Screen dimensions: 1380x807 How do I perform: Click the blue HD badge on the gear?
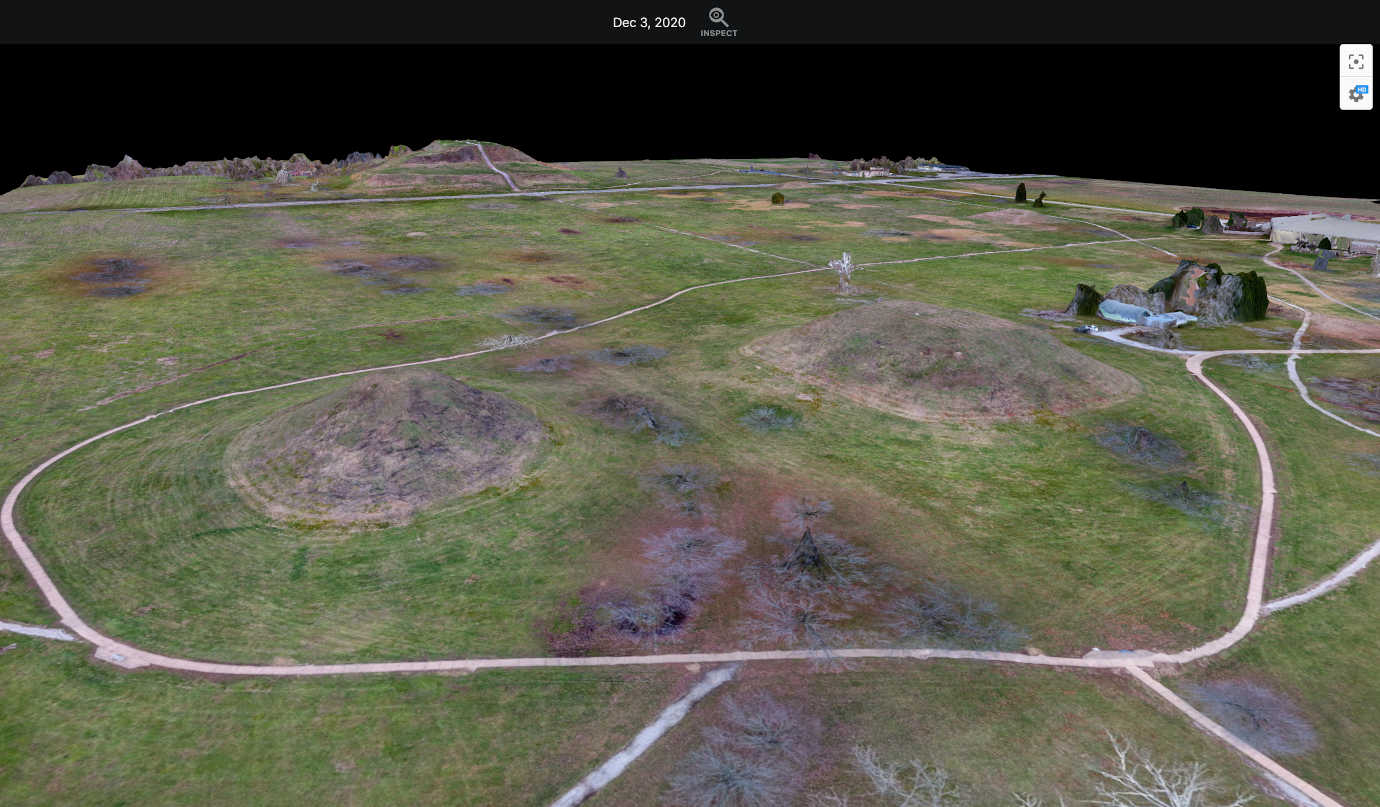1362,89
